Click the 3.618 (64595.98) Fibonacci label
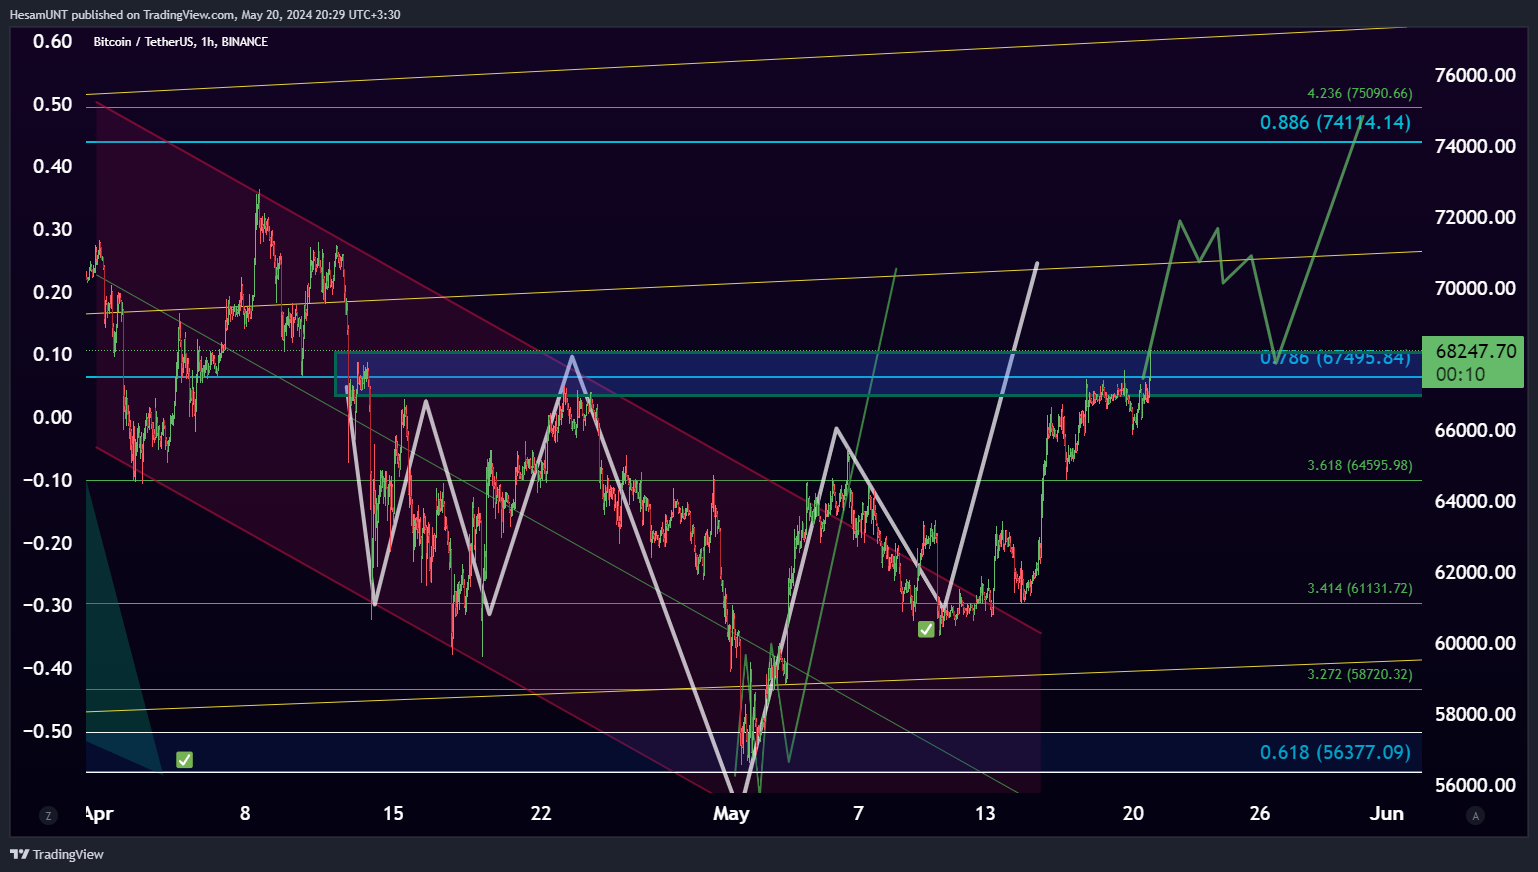 [1360, 465]
